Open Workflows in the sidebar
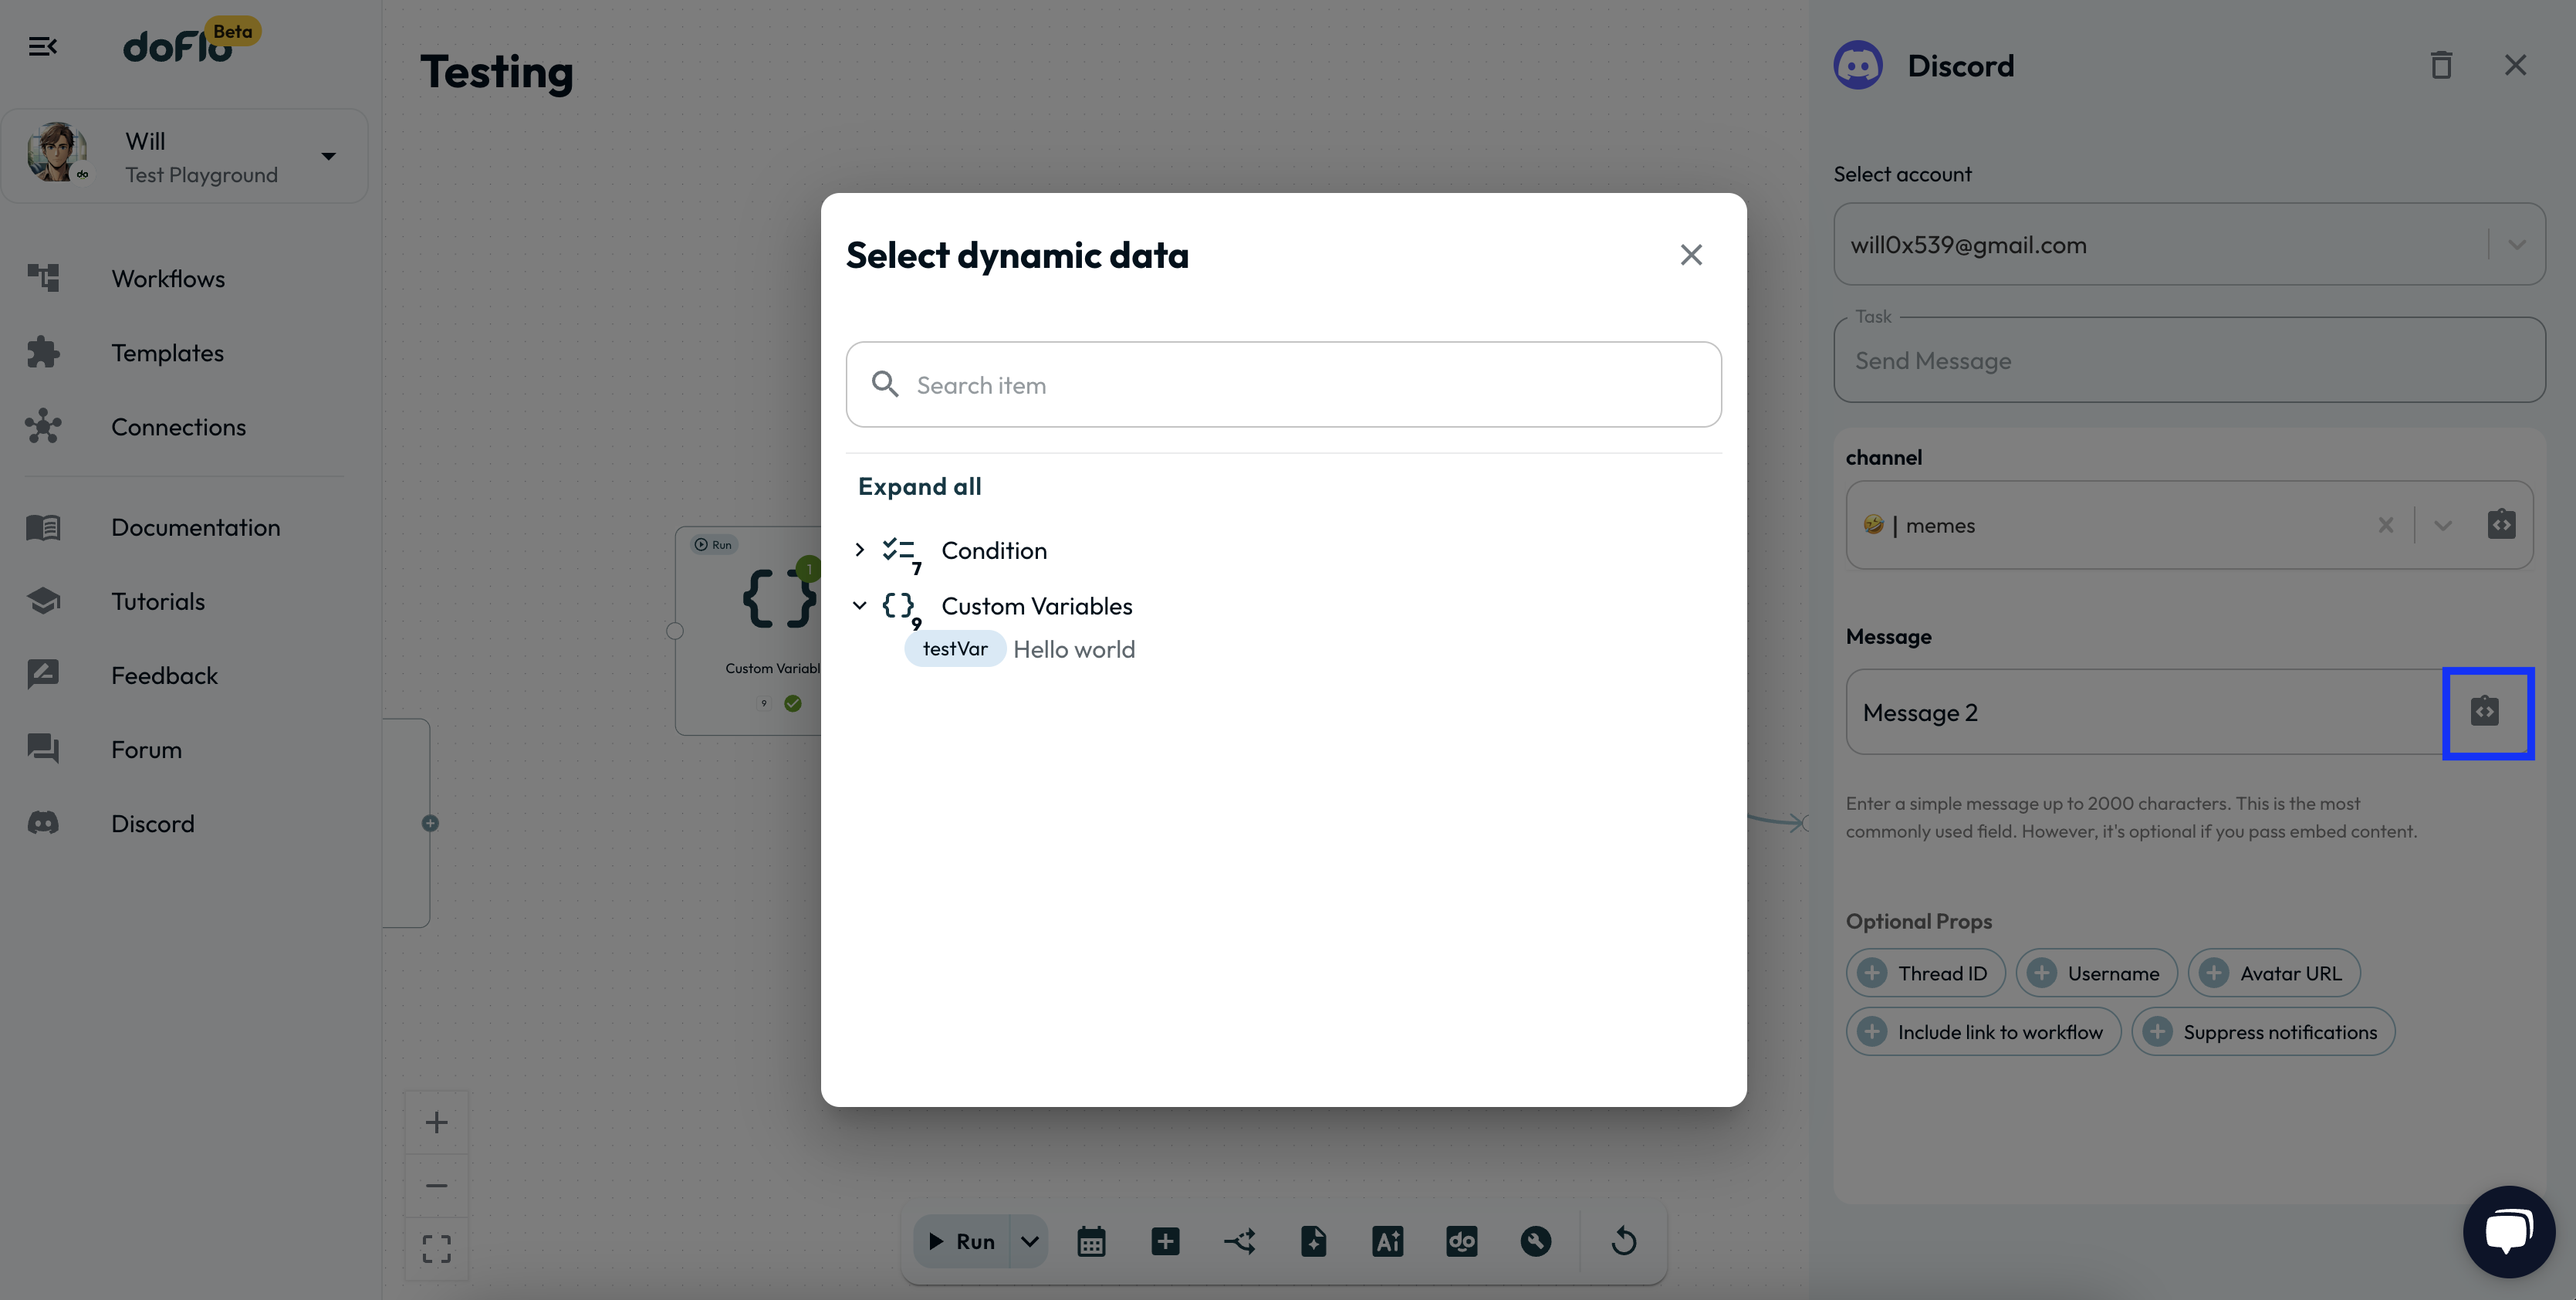The image size is (2576, 1300). coord(168,279)
